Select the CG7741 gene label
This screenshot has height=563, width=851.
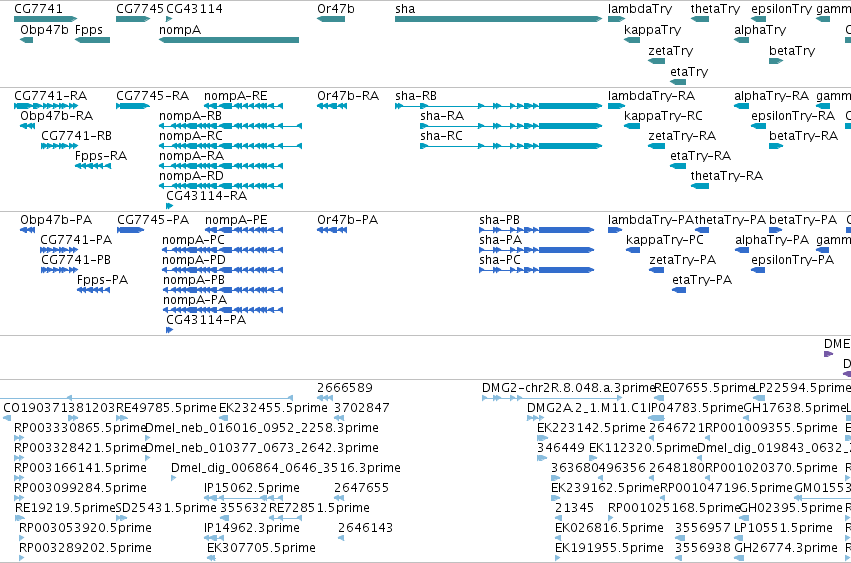(x=38, y=9)
